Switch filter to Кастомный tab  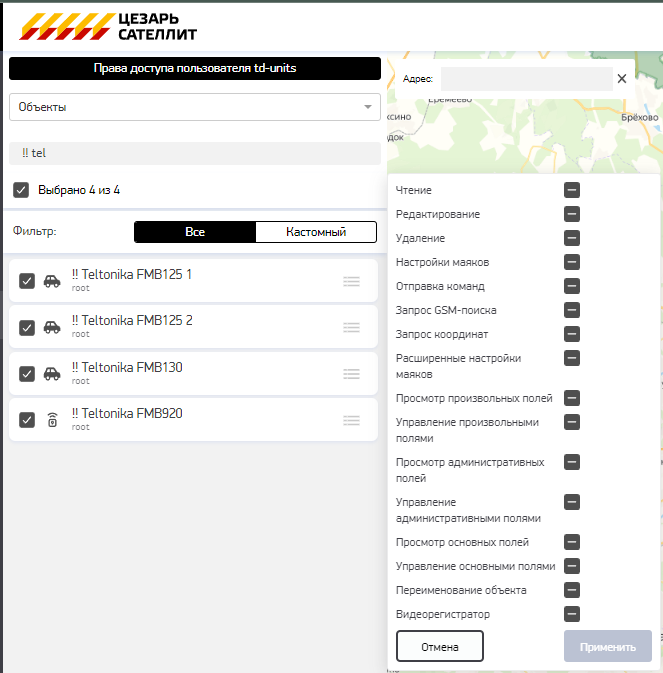click(316, 232)
